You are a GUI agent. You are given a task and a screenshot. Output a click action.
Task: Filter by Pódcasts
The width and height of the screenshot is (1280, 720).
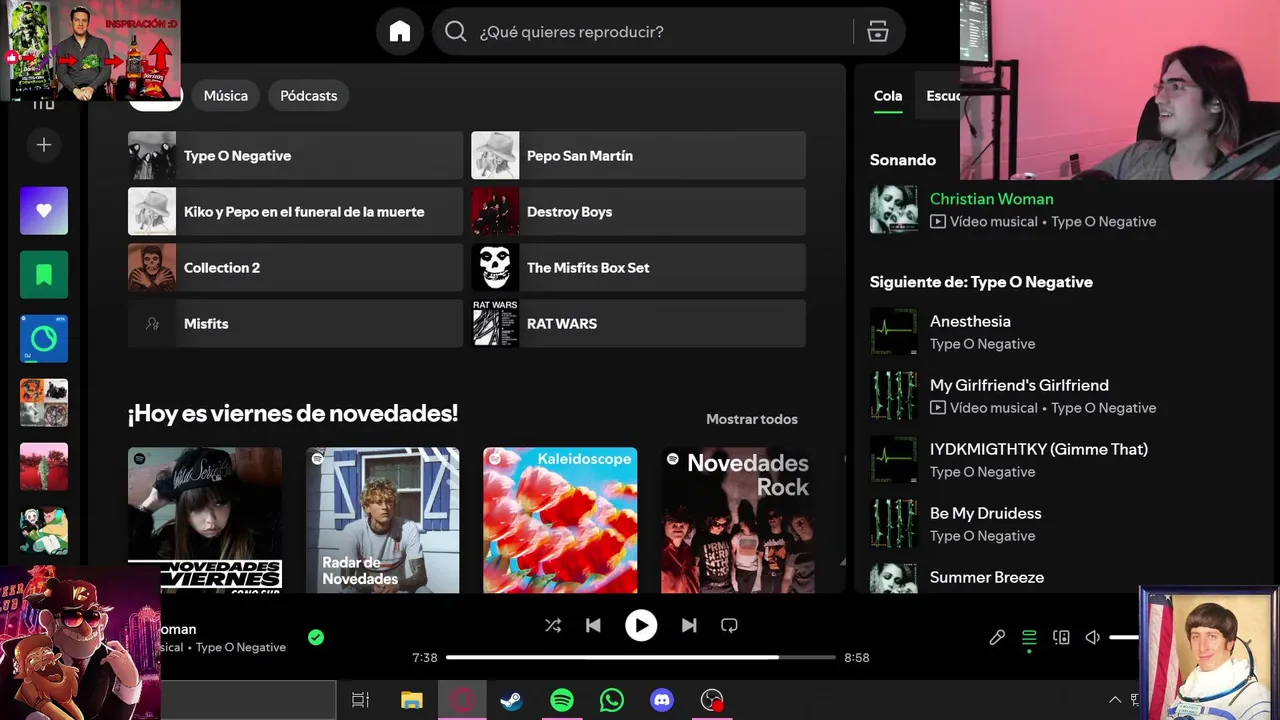(x=308, y=96)
